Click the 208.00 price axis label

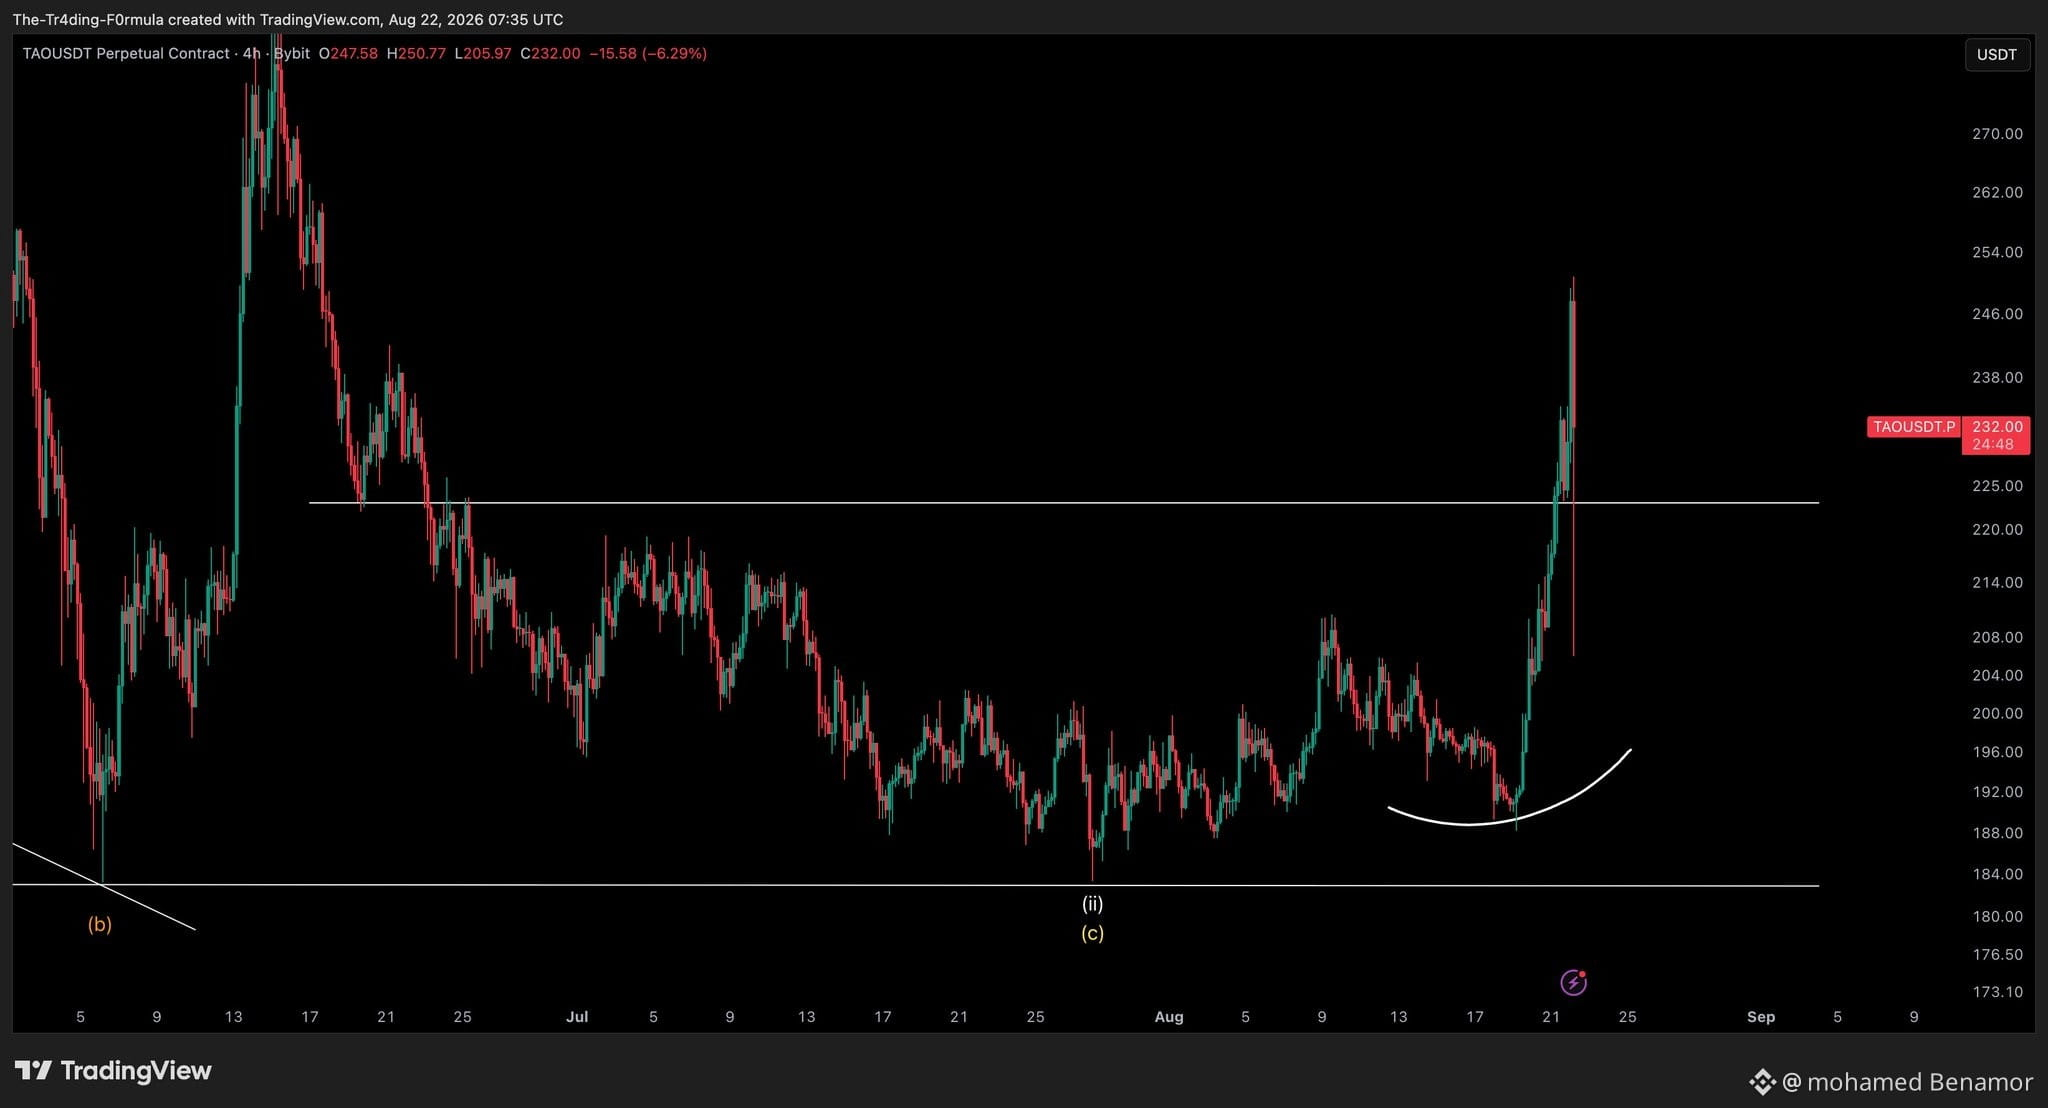[1997, 638]
